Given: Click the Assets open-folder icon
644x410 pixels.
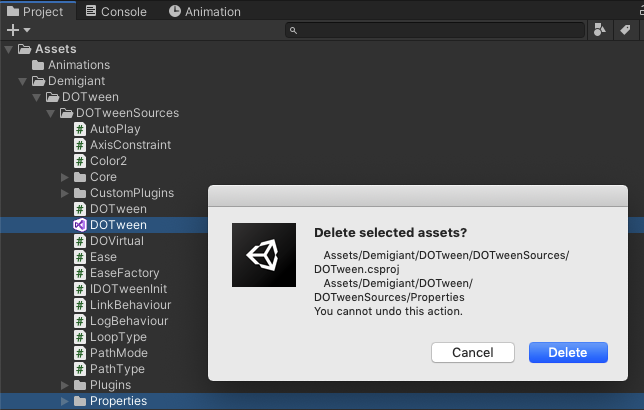Looking at the screenshot, I should 24,49.
